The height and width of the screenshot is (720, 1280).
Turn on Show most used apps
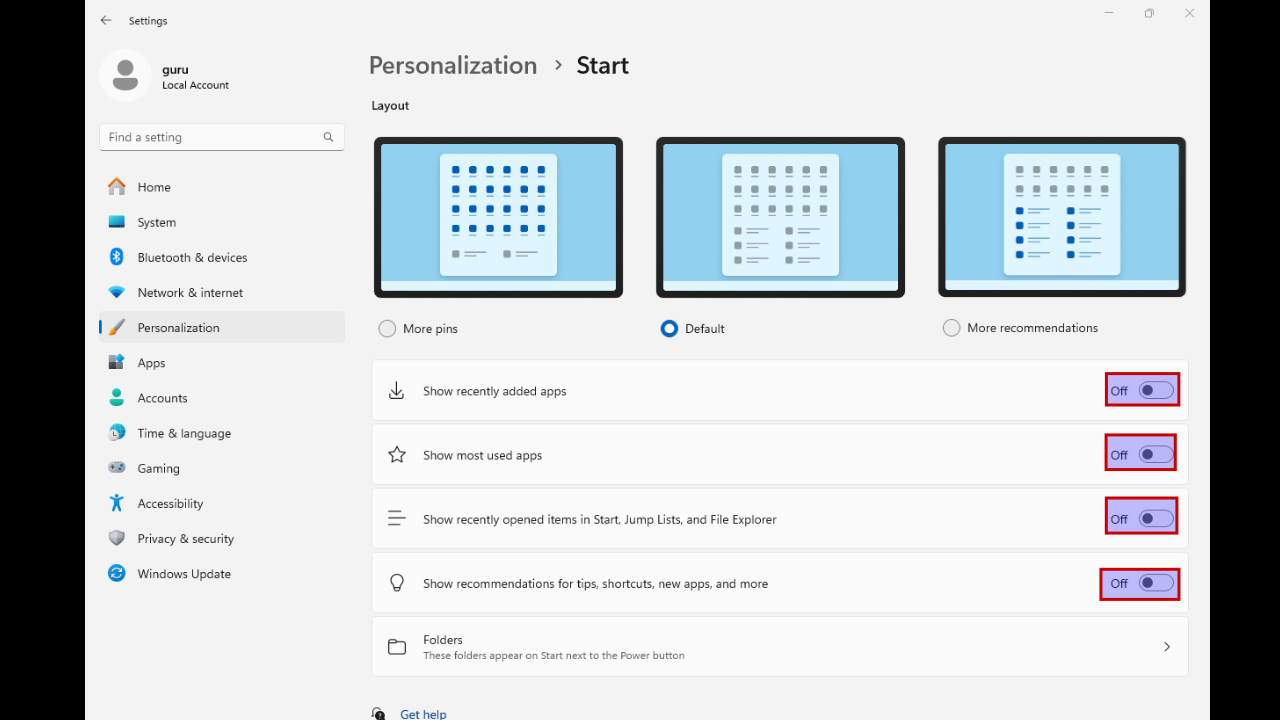(1156, 455)
